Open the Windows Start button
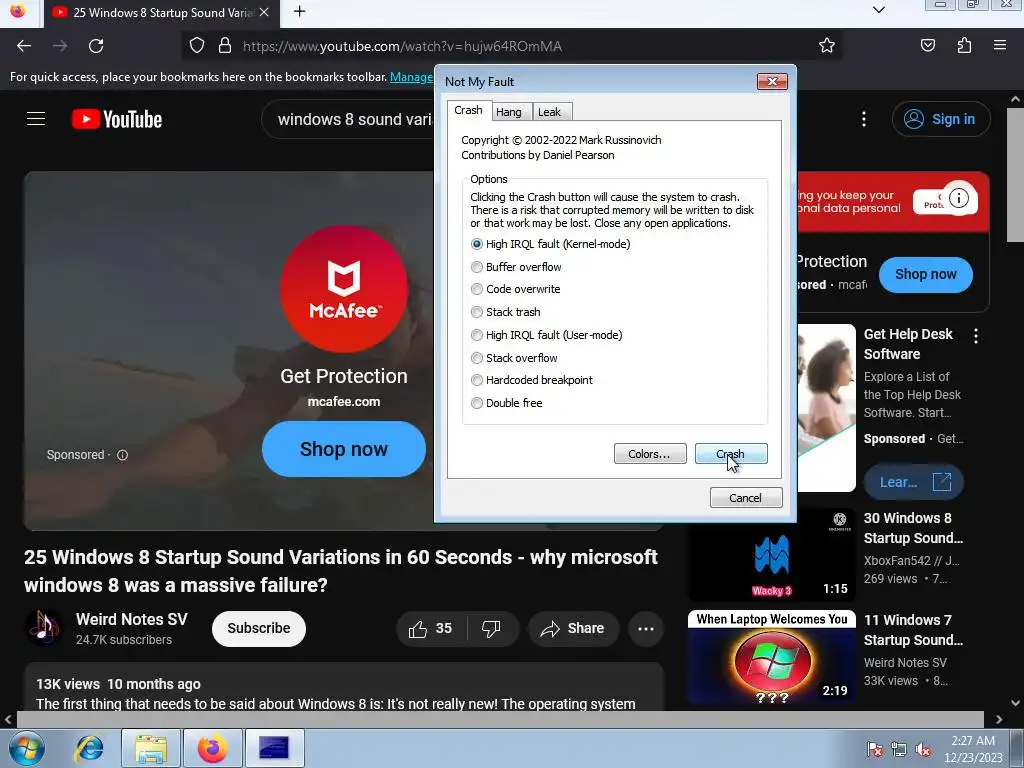This screenshot has height=768, width=1024. [26, 749]
